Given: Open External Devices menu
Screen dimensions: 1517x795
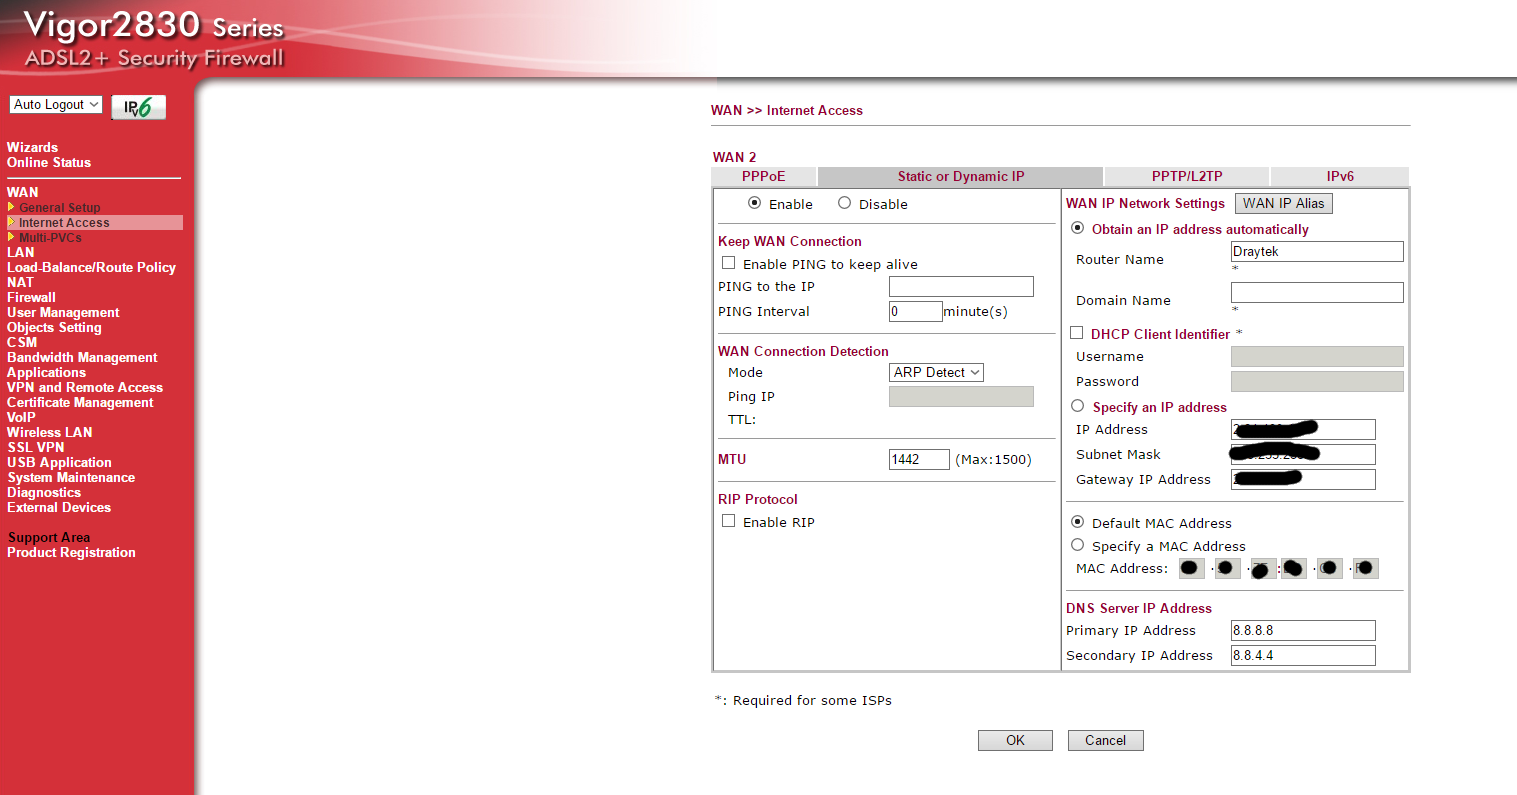Looking at the screenshot, I should [x=59, y=507].
